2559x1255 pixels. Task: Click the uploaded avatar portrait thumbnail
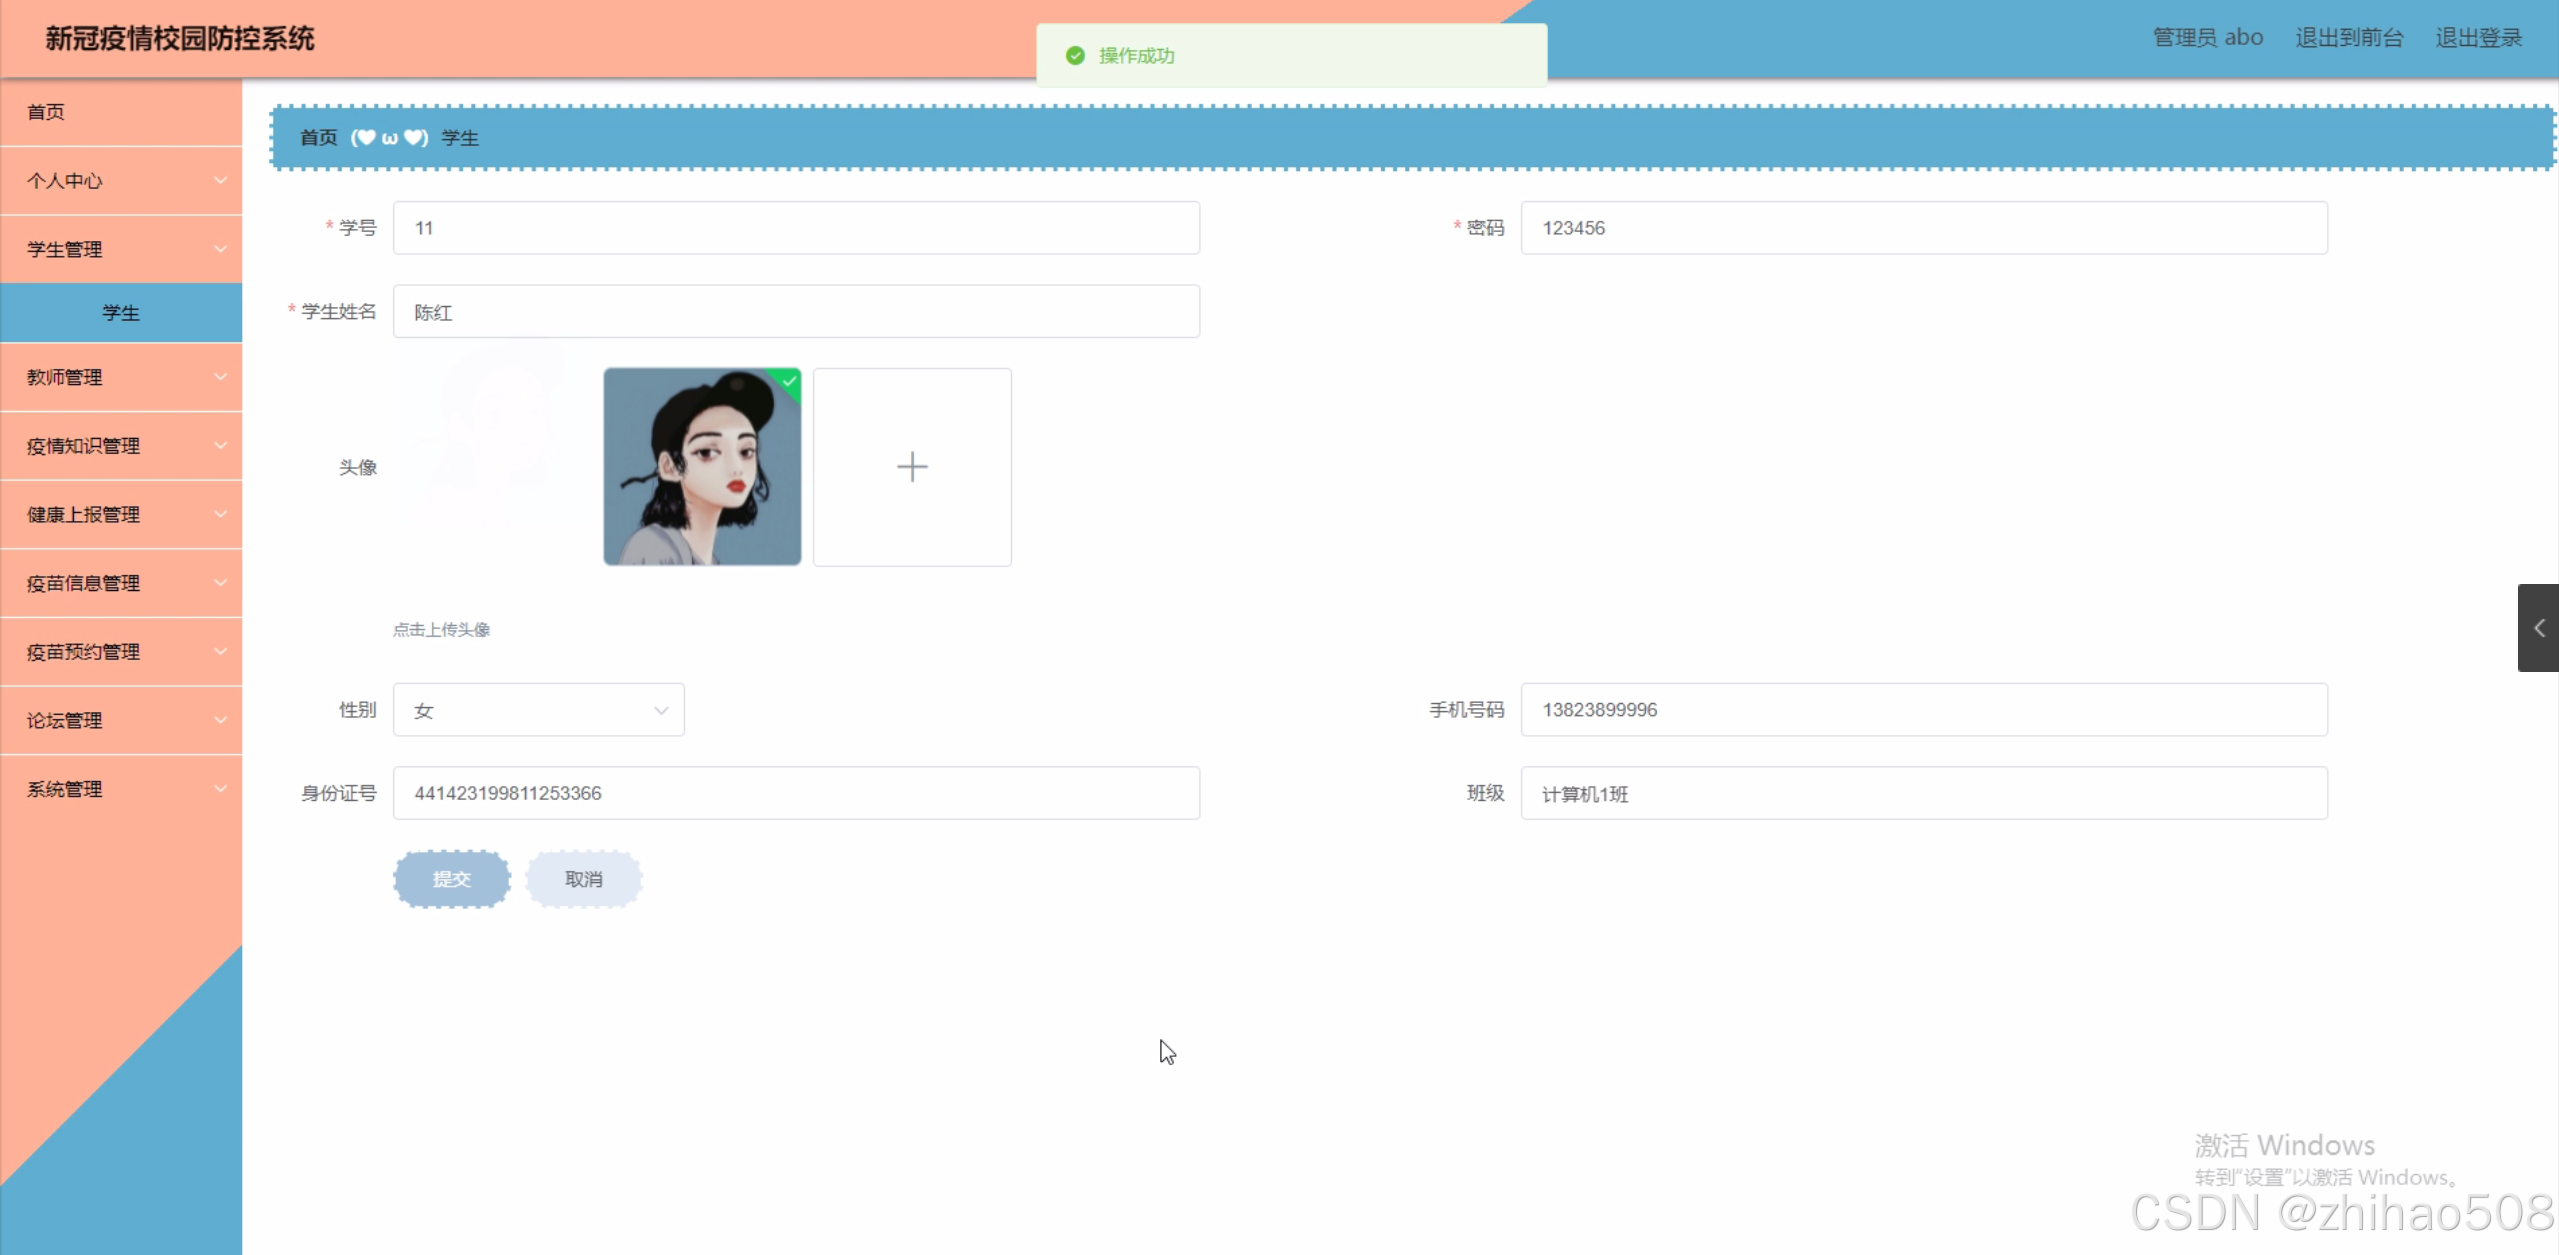click(702, 467)
